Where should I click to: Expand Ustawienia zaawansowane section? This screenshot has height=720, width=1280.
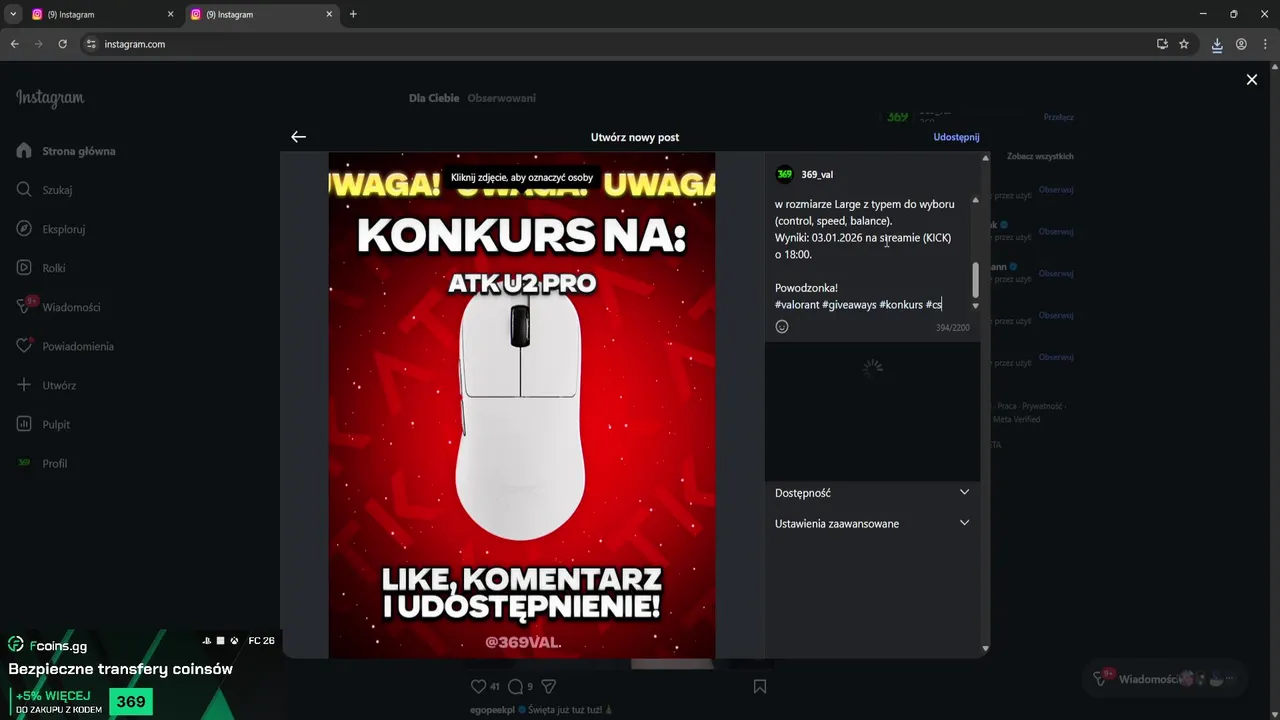pos(872,523)
